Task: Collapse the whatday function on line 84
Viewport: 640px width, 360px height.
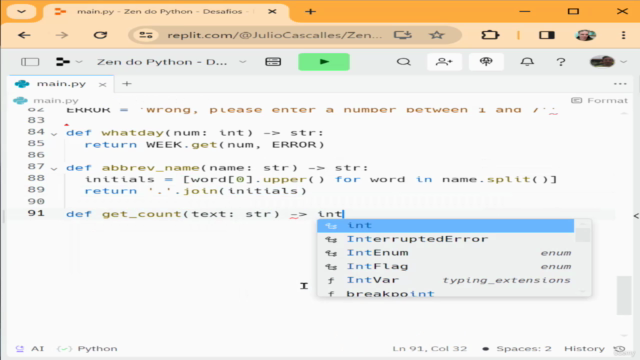Action: point(54,133)
